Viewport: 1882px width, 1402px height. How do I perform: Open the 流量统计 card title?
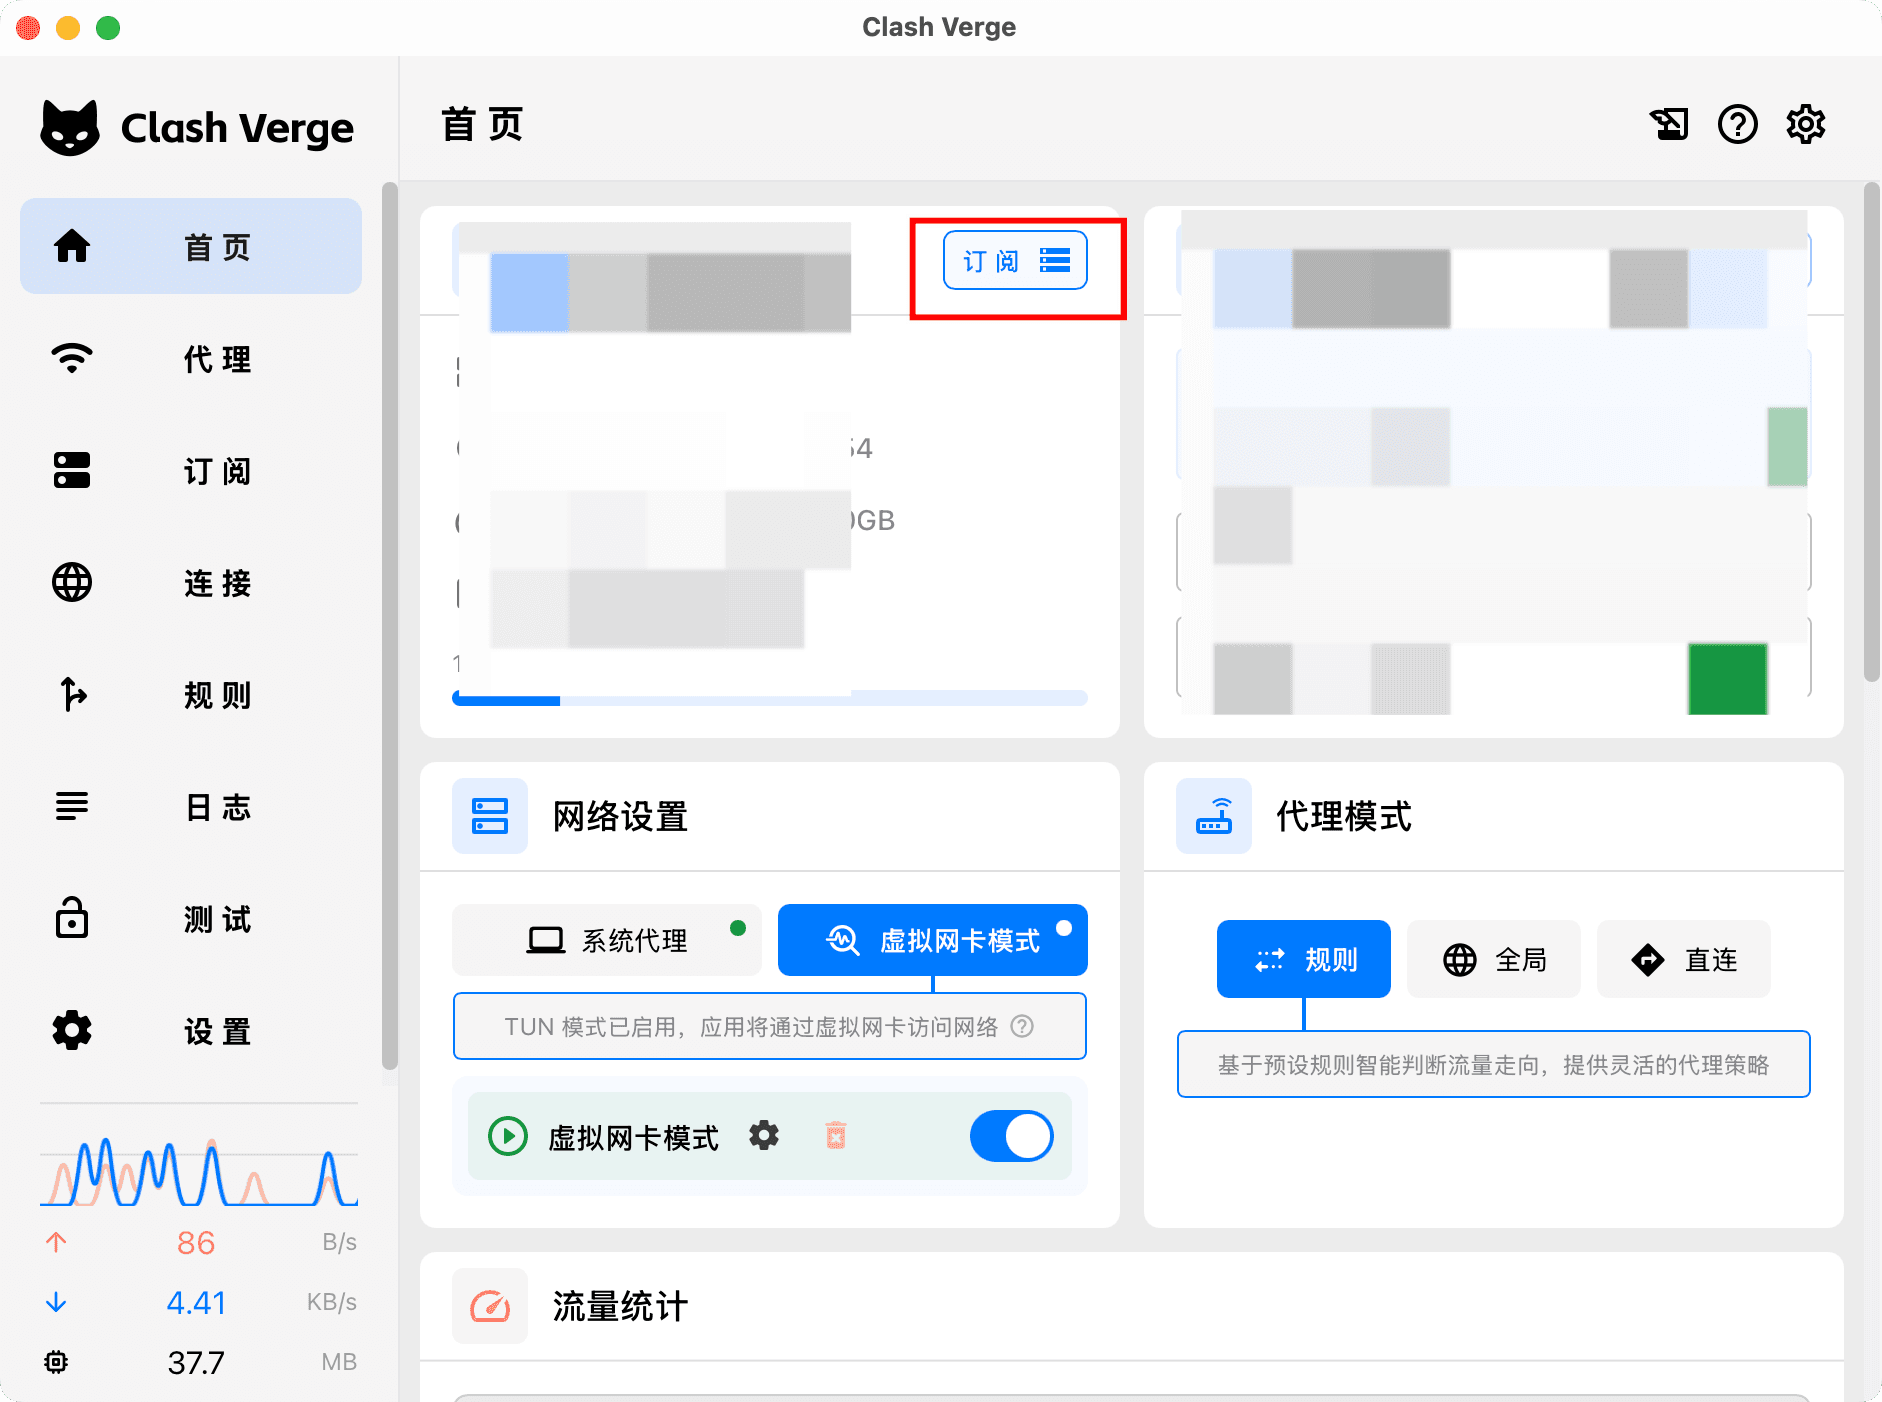620,1306
